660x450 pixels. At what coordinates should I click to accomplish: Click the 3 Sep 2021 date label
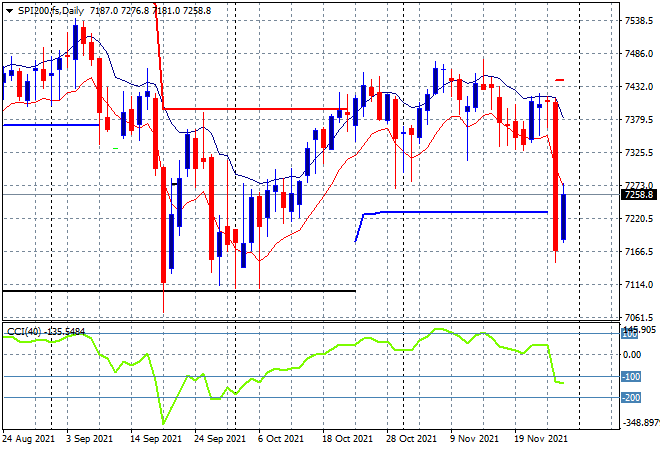(89, 439)
